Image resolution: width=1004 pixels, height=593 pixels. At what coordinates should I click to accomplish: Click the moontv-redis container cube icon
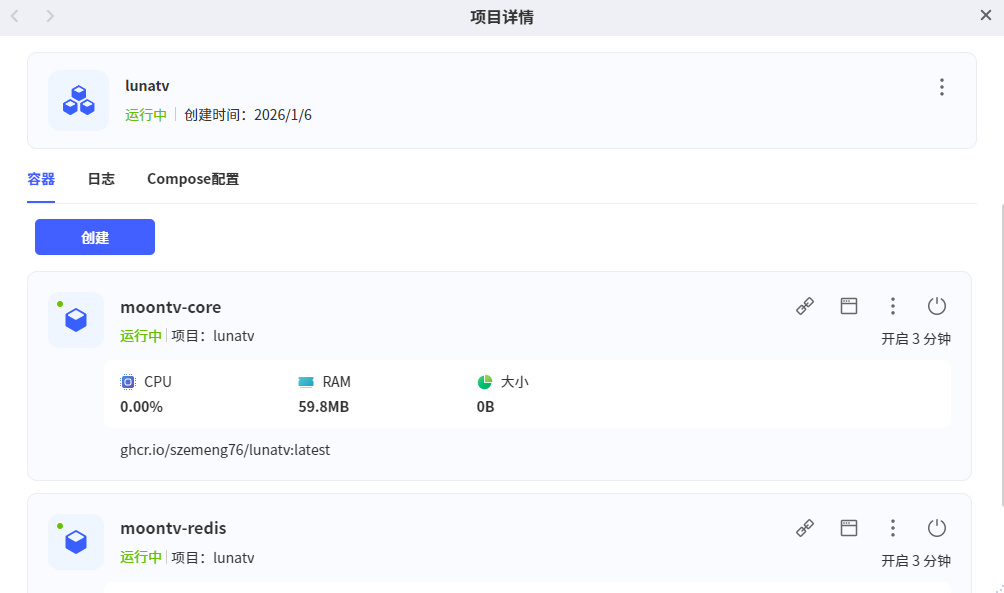point(76,542)
